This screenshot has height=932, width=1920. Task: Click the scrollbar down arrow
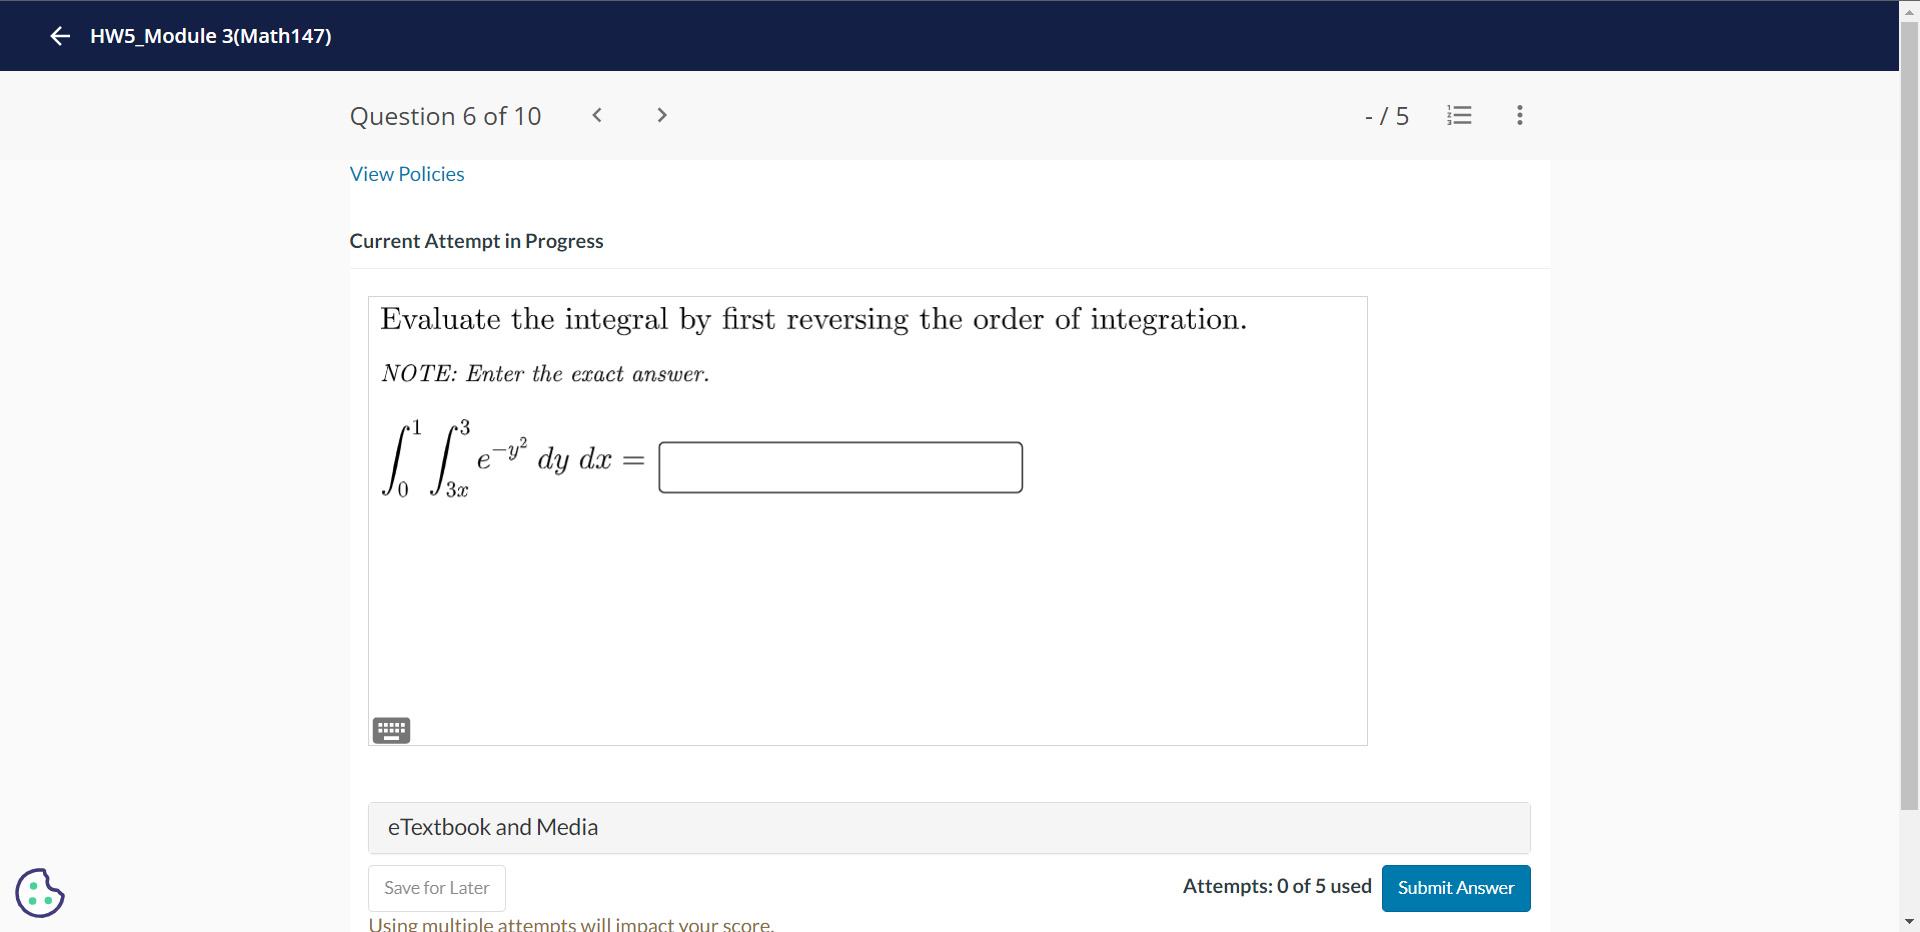click(x=1909, y=922)
